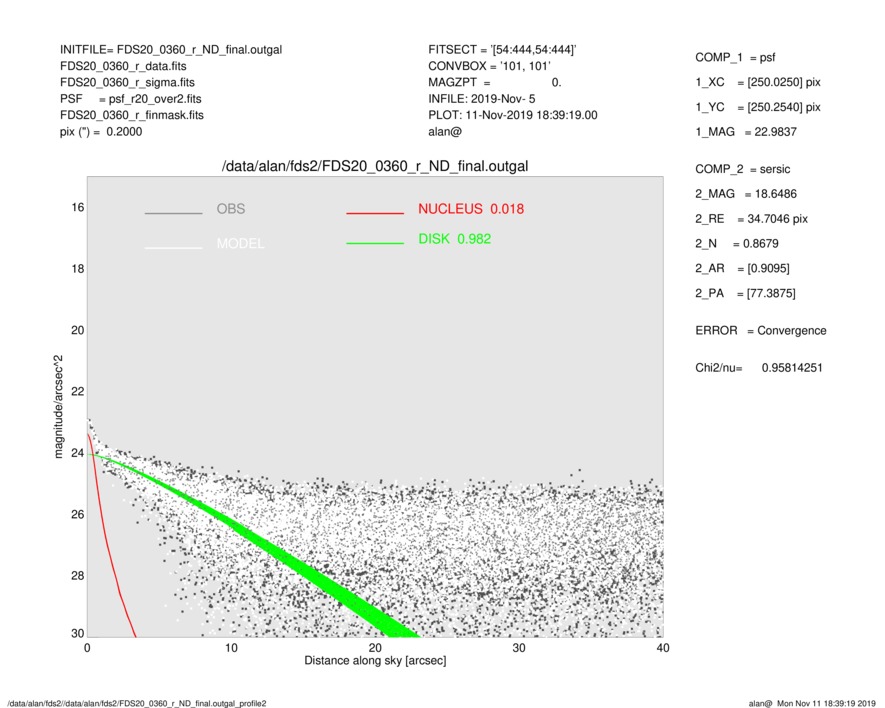Click the MAGZPT = 0. entry
Image resolution: width=885 pixels, height=708 pixels.
pos(494,82)
